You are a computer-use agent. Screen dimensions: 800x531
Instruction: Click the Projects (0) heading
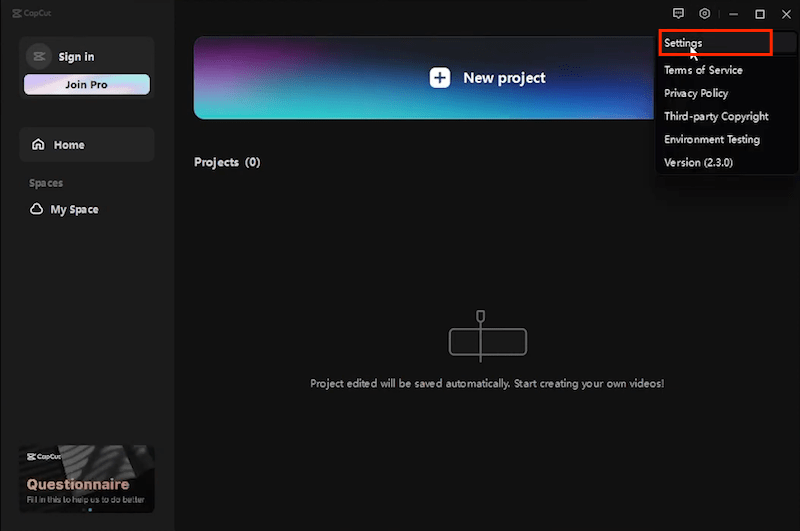click(227, 162)
